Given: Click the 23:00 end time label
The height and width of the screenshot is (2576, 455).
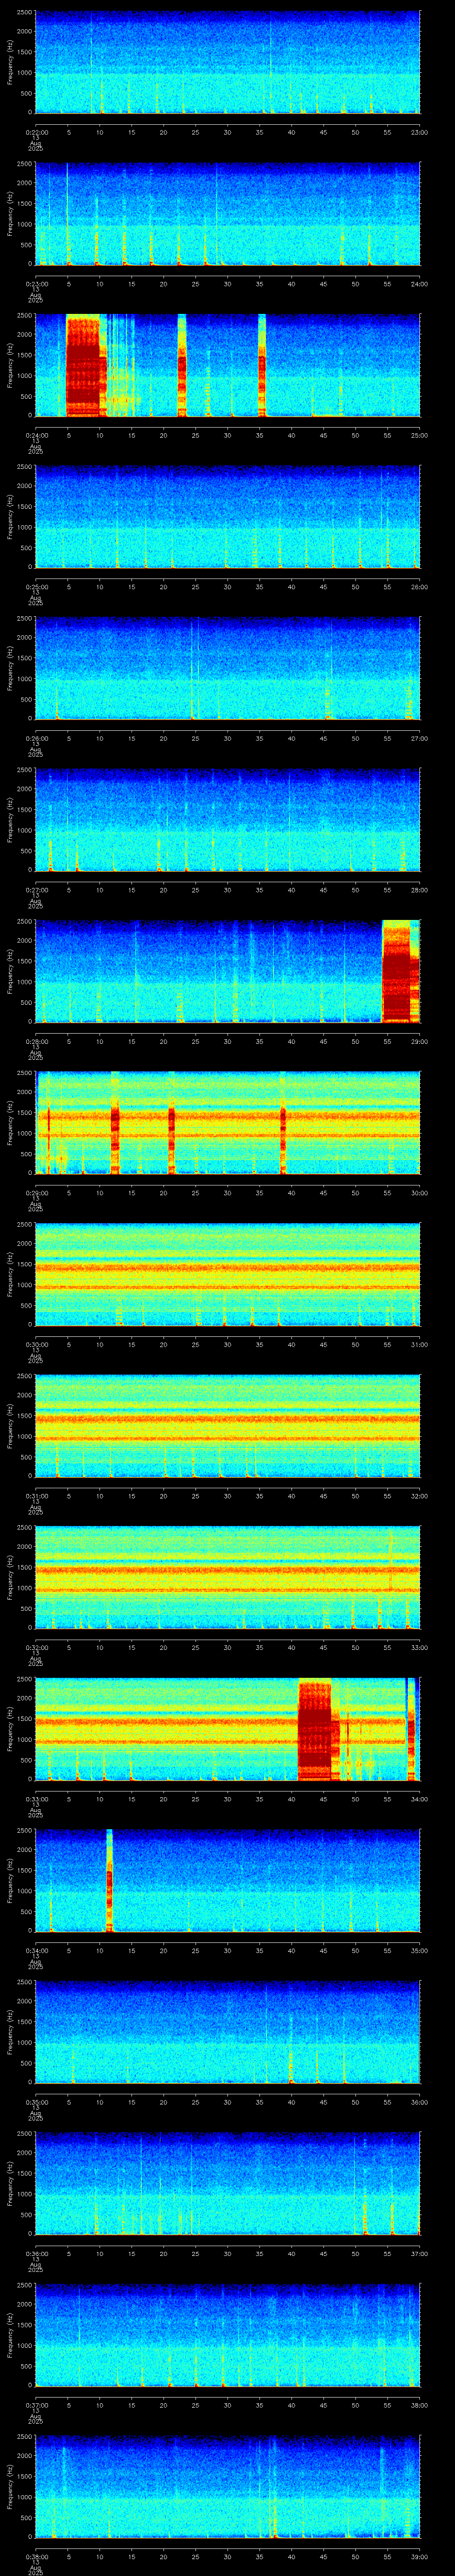Looking at the screenshot, I should click(x=419, y=132).
